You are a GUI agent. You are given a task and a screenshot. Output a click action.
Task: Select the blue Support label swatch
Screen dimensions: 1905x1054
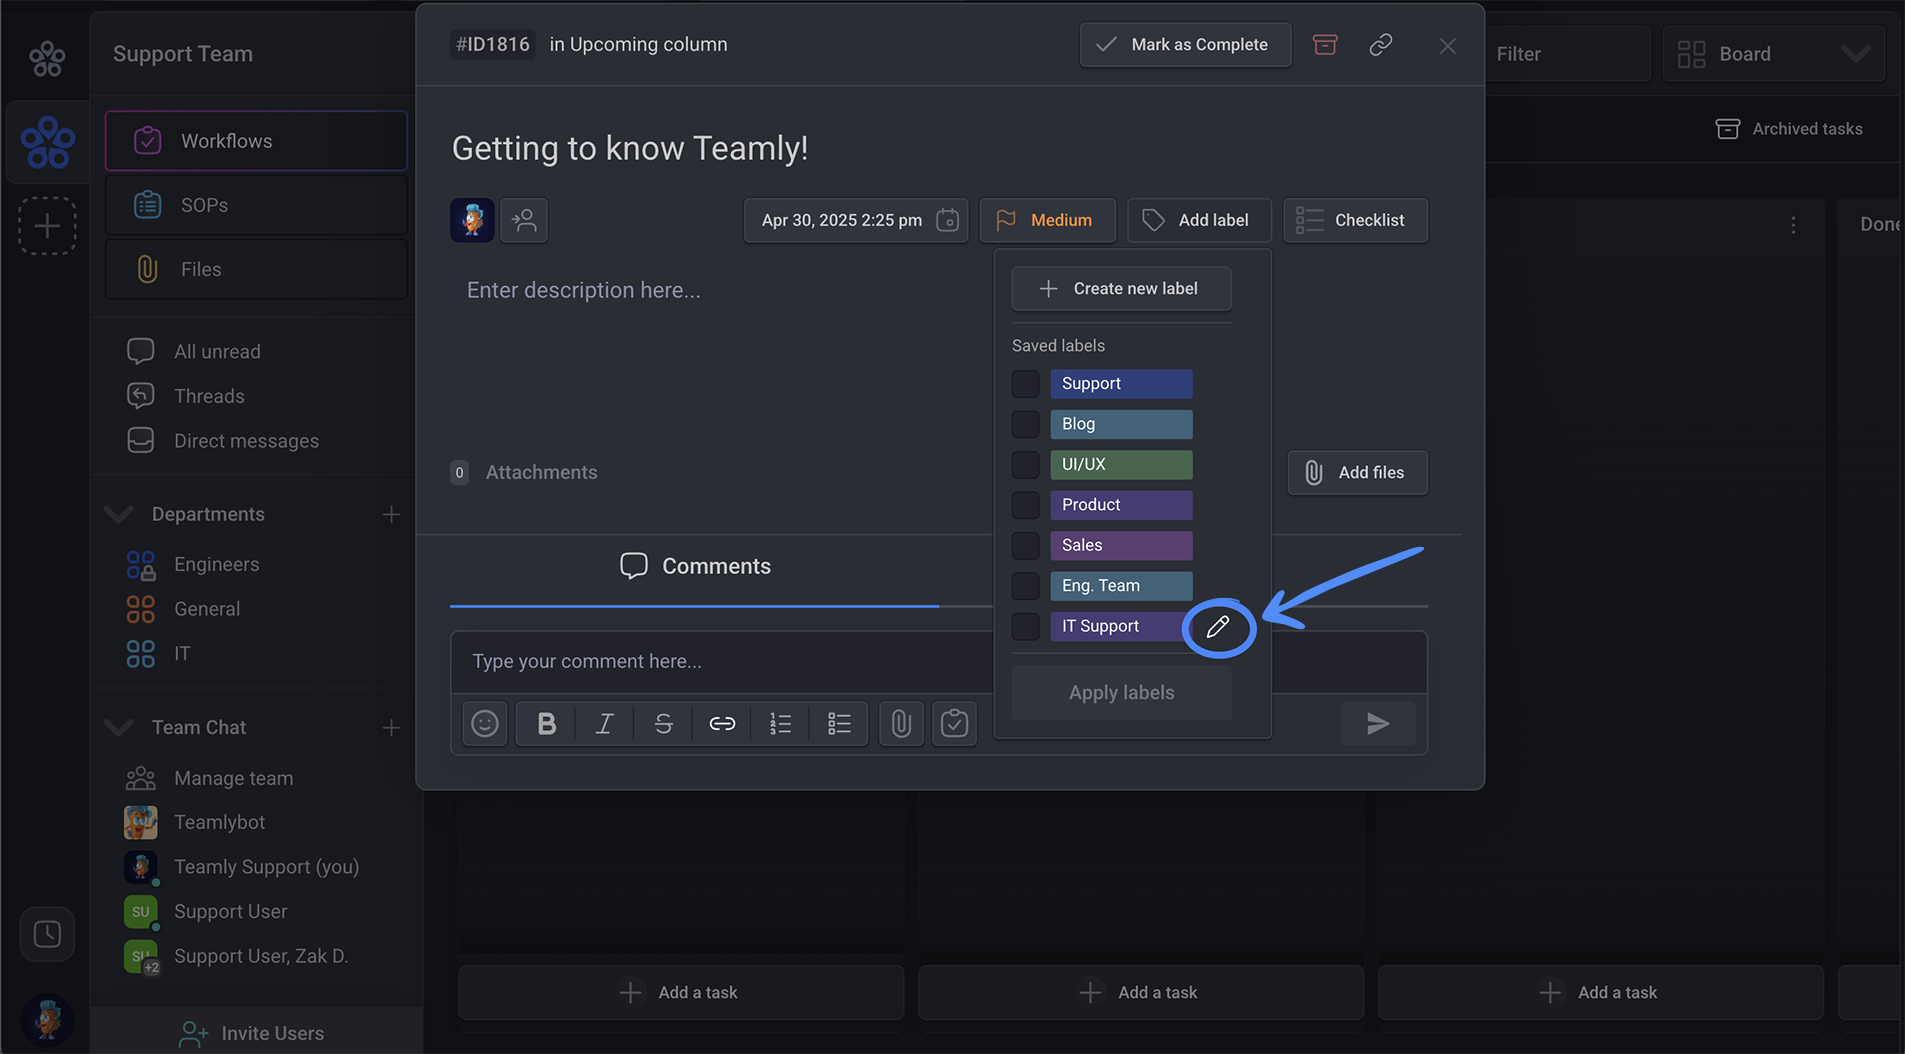pos(1121,384)
